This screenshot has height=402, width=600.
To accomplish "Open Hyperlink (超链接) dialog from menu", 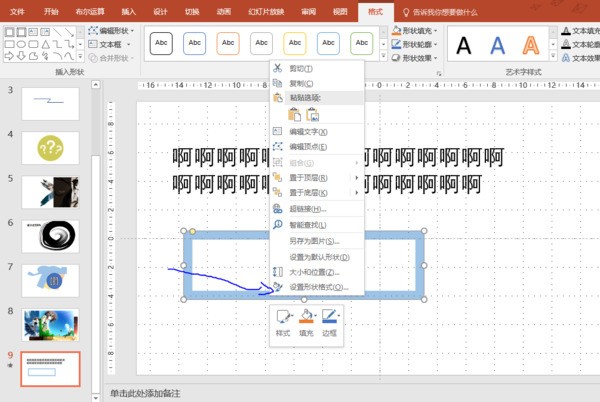I will point(307,209).
